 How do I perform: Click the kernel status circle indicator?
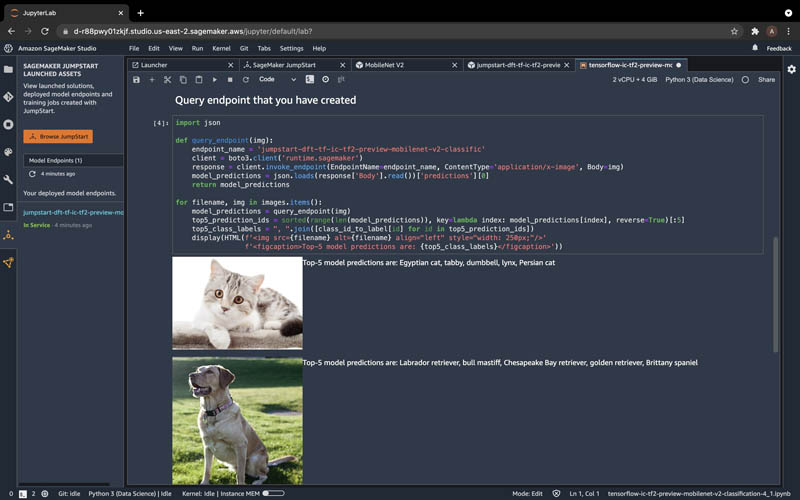tap(745, 80)
